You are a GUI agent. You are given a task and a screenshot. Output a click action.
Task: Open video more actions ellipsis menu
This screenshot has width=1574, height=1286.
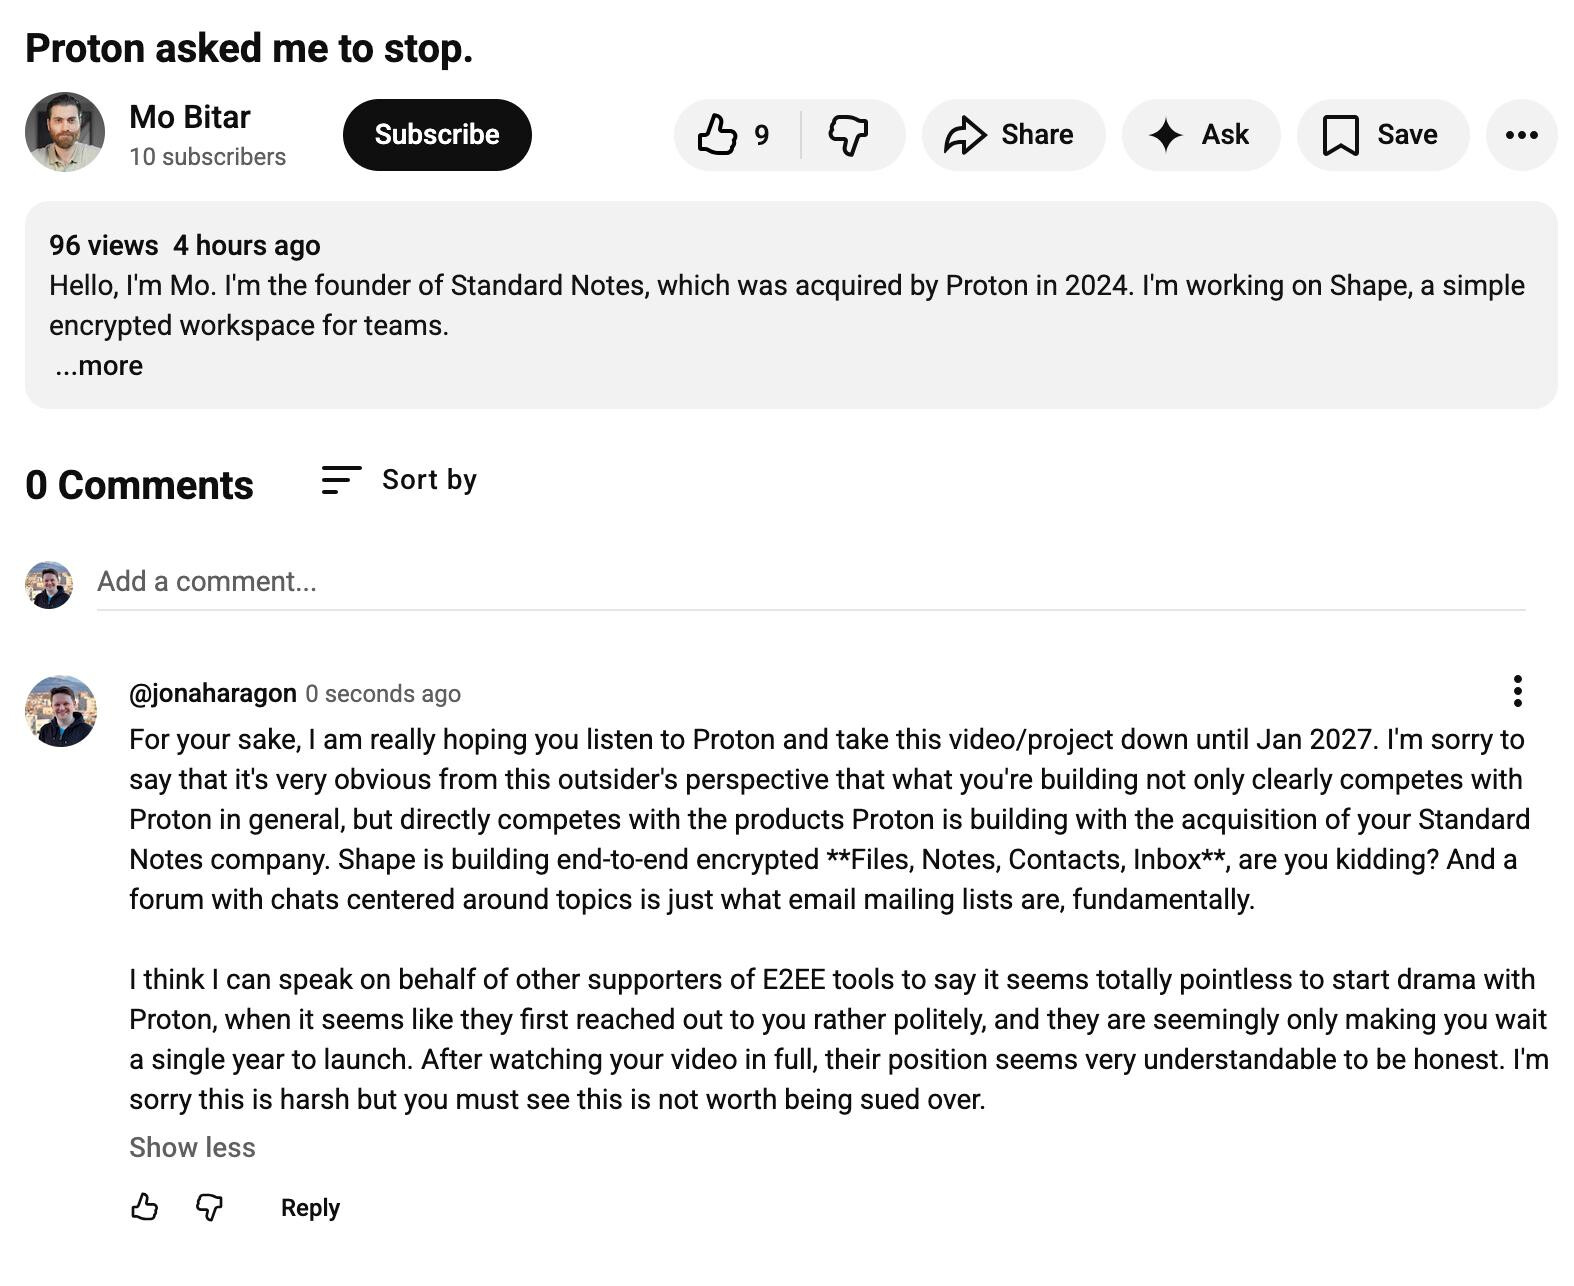pyautogui.click(x=1521, y=135)
